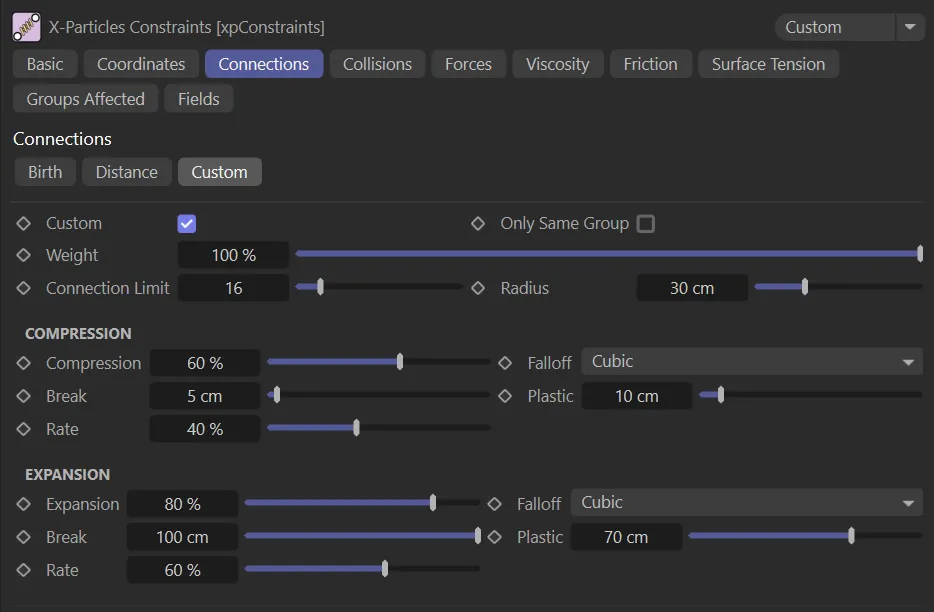Click keyframe diamond beside Compression Plastic
934x612 pixels.
click(x=505, y=396)
